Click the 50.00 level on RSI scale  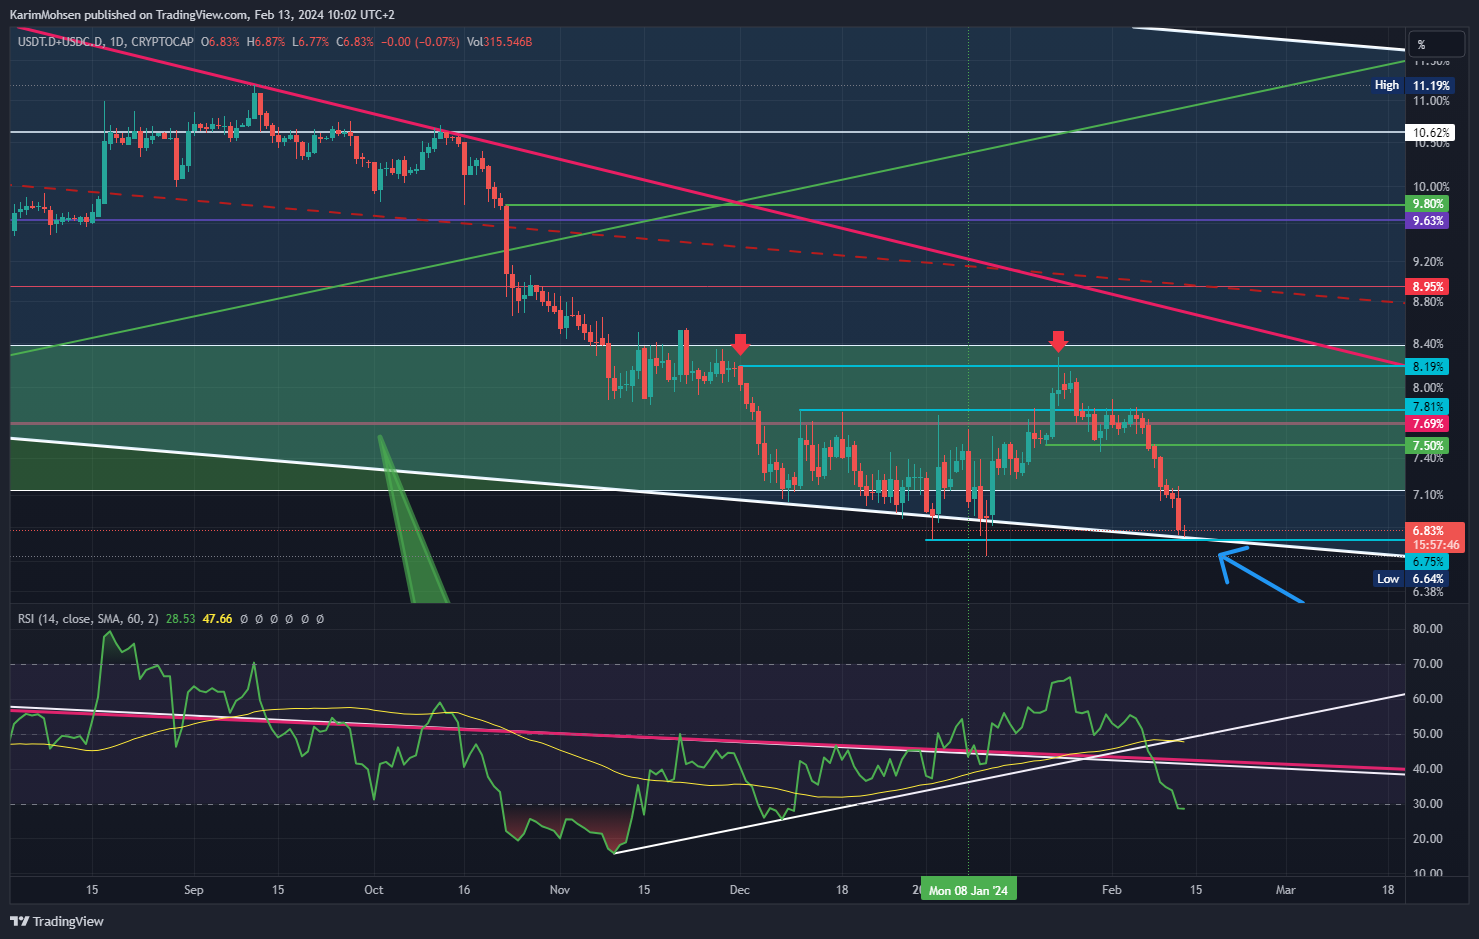coord(1428,734)
